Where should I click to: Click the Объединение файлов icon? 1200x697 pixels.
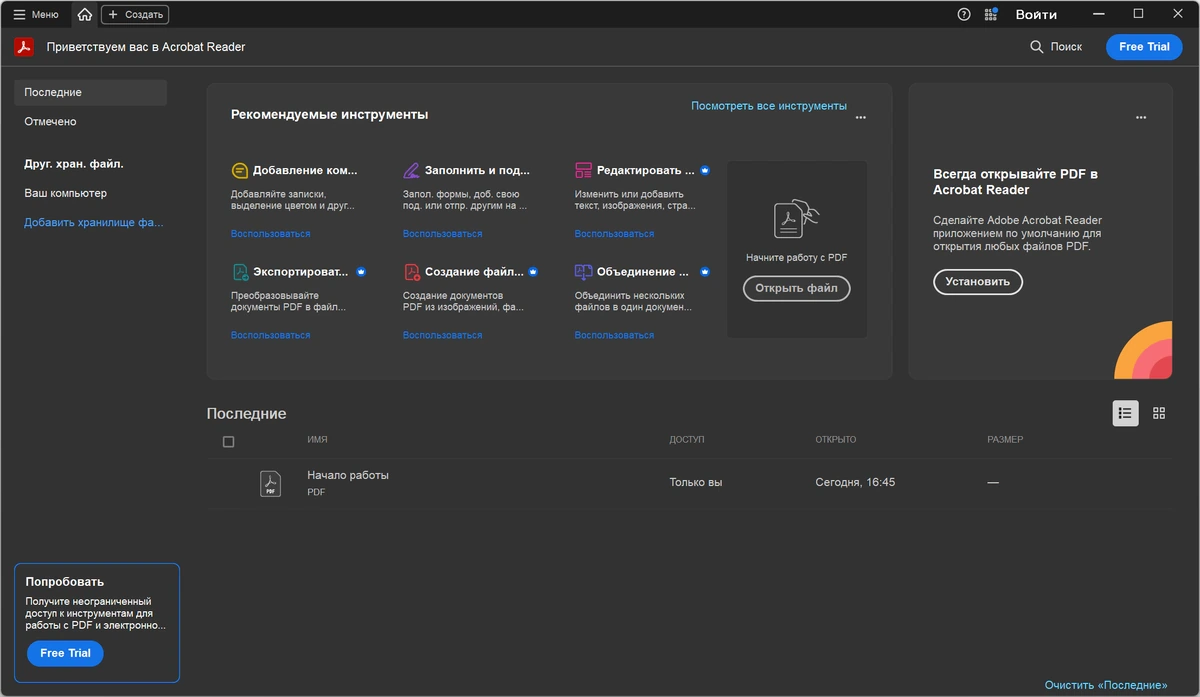pos(584,272)
